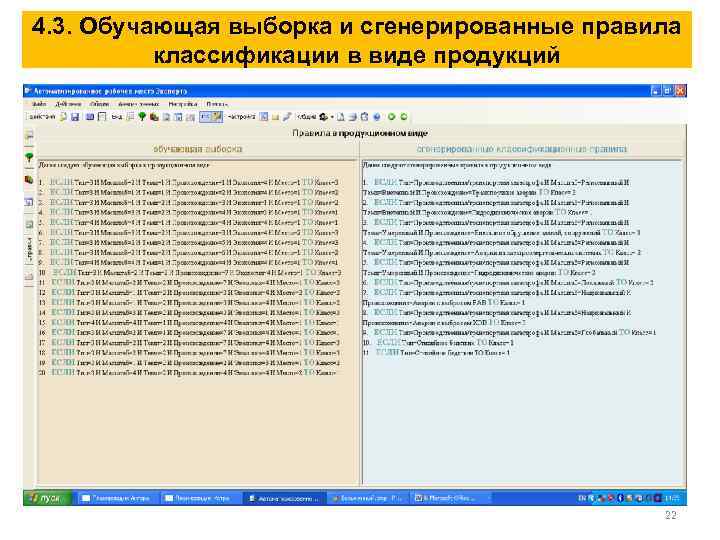
Task: Click the topmost left sidebar icon
Action: pos(29,135)
